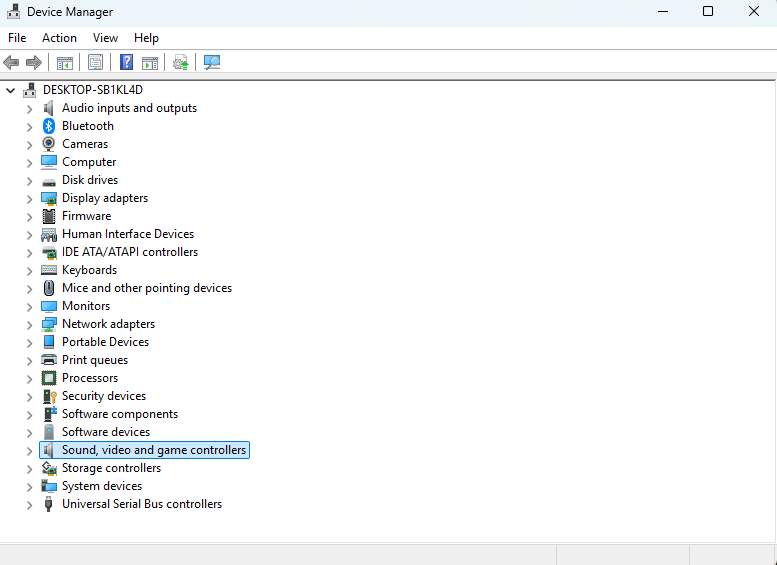
Task: Click the Back arrow toolbar icon
Action: point(11,62)
